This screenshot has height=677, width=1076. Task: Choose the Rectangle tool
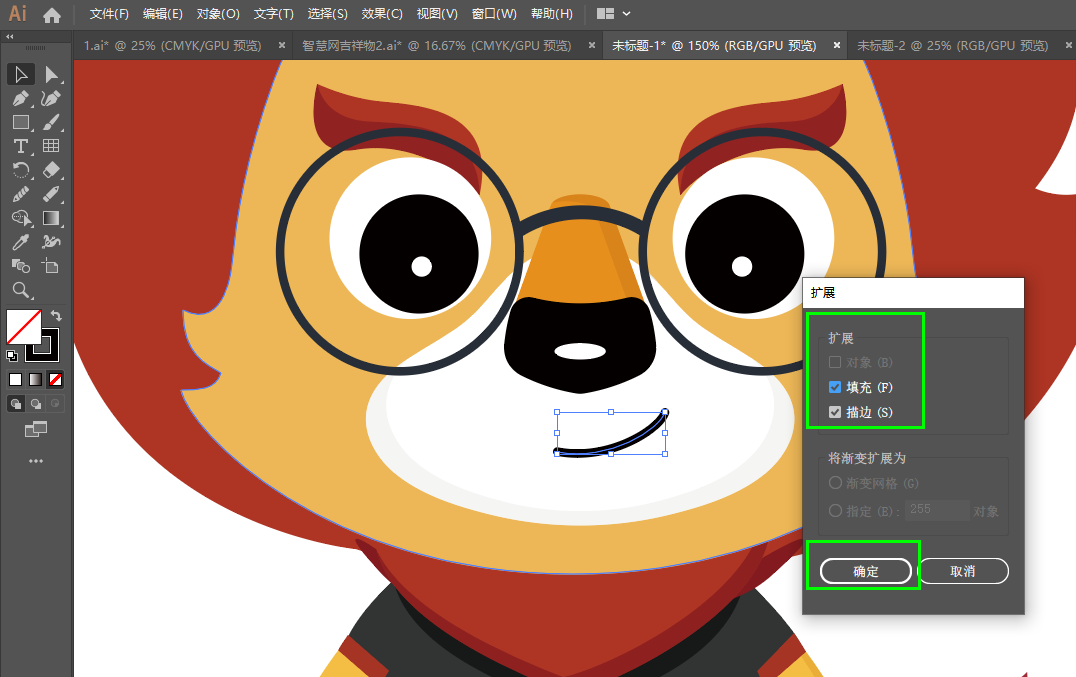(x=21, y=123)
